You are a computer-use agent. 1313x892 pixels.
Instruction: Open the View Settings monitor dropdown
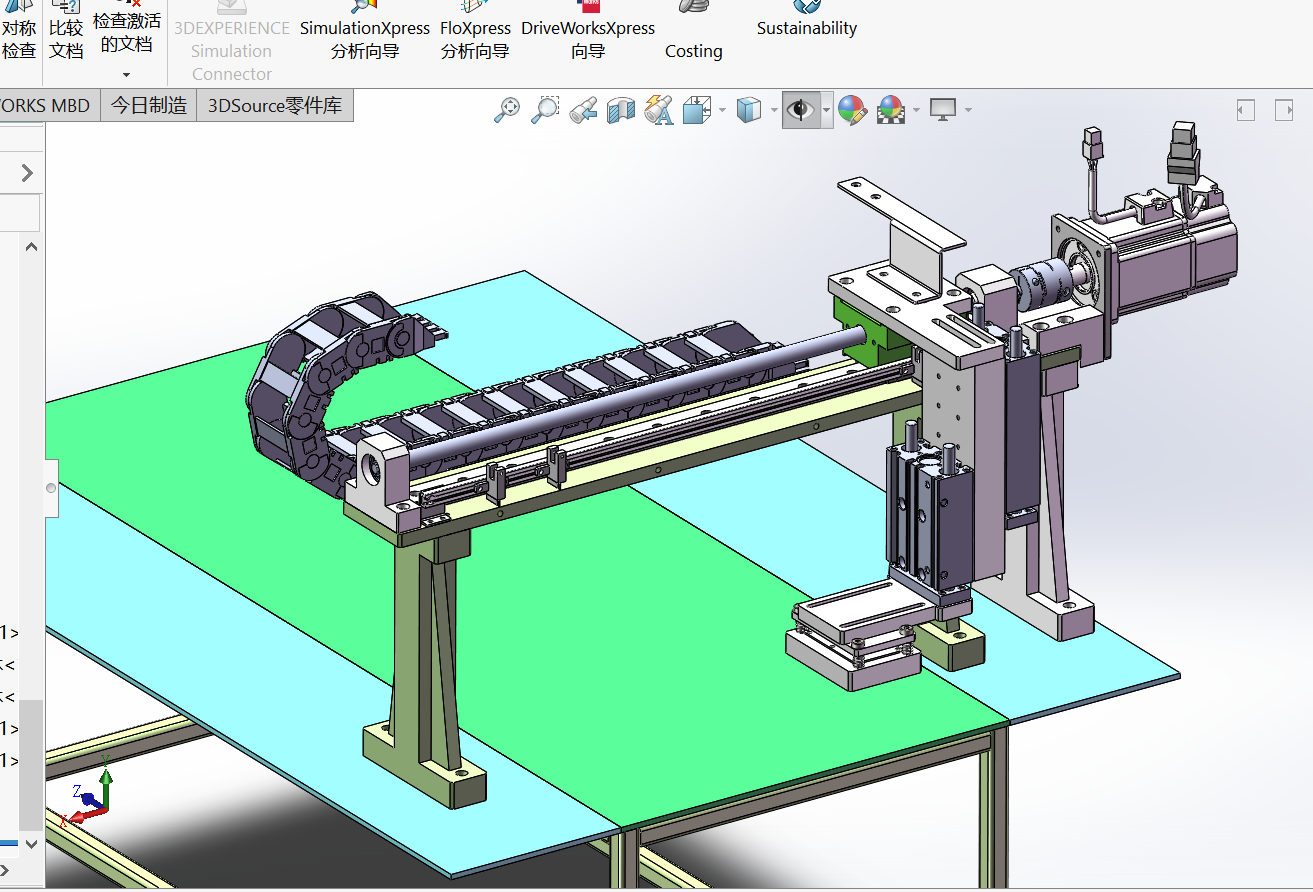pos(967,110)
